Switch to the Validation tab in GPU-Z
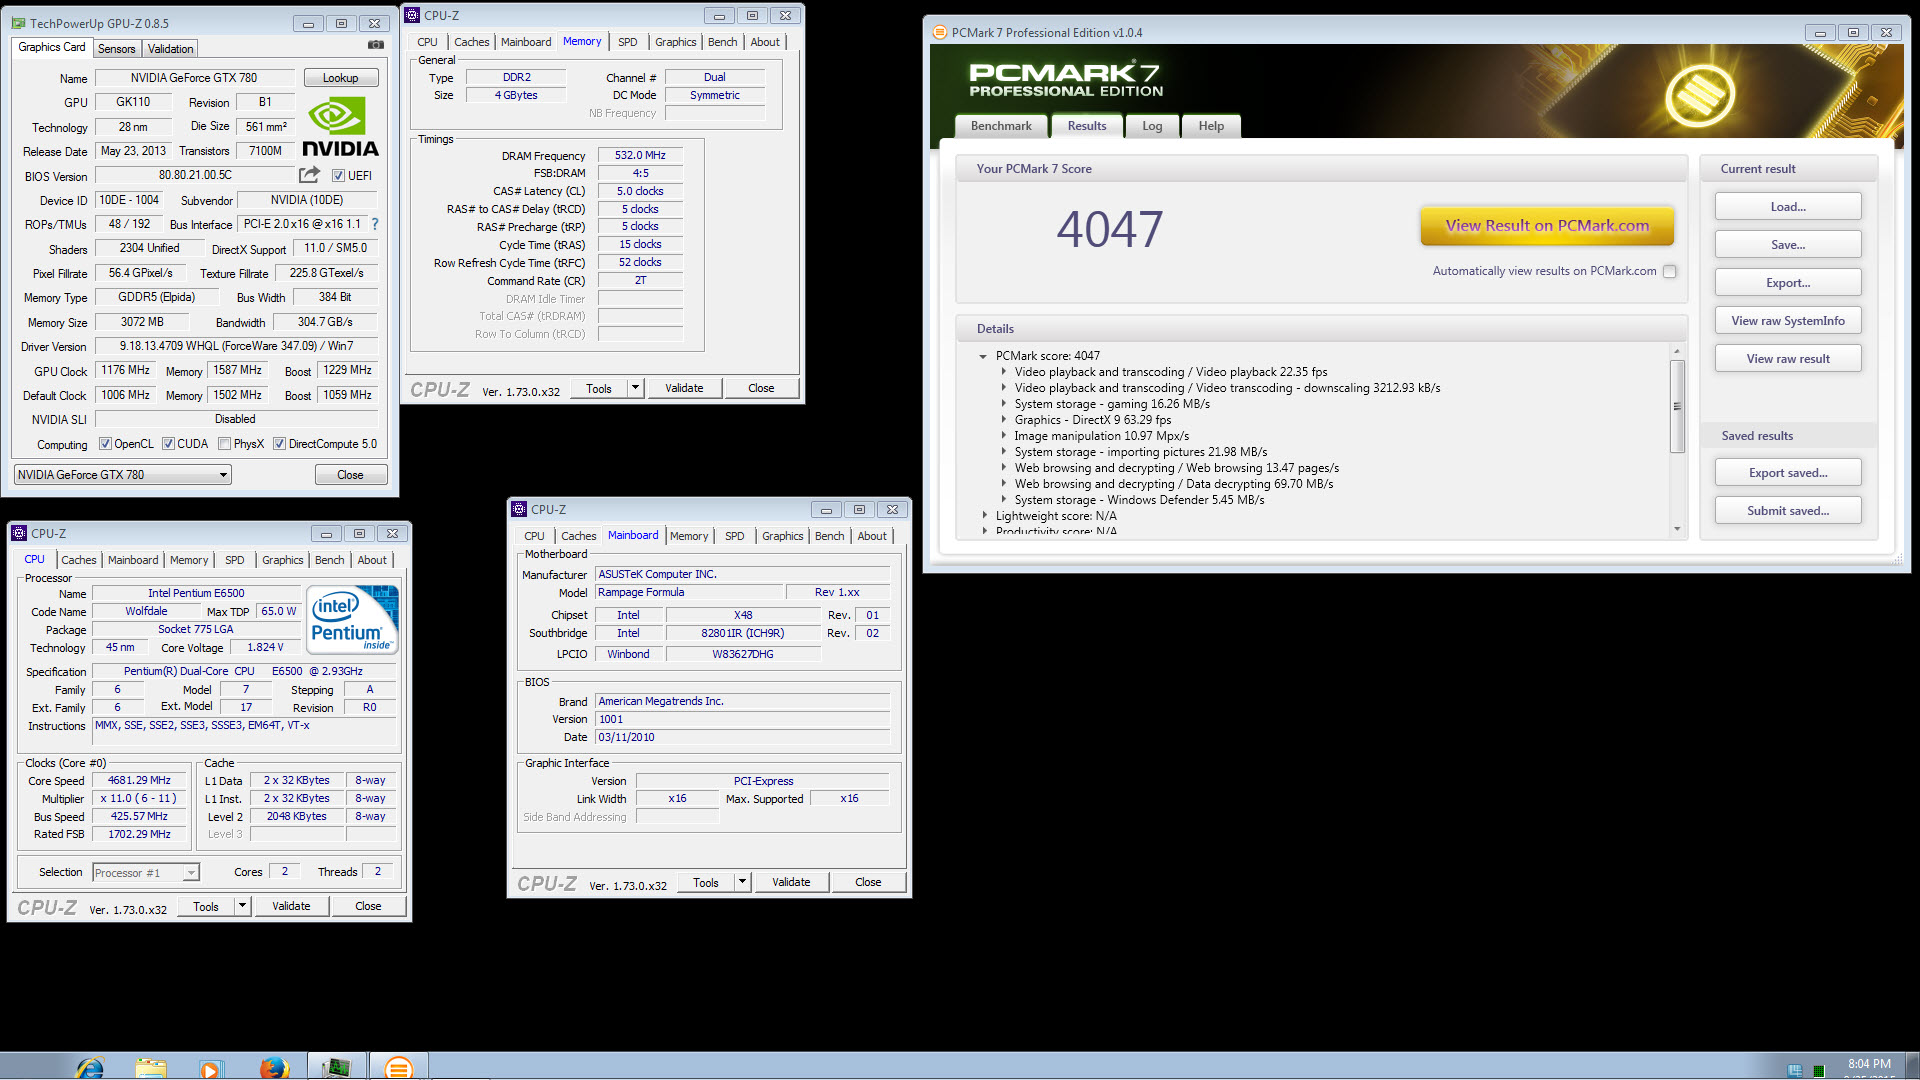 click(x=170, y=49)
